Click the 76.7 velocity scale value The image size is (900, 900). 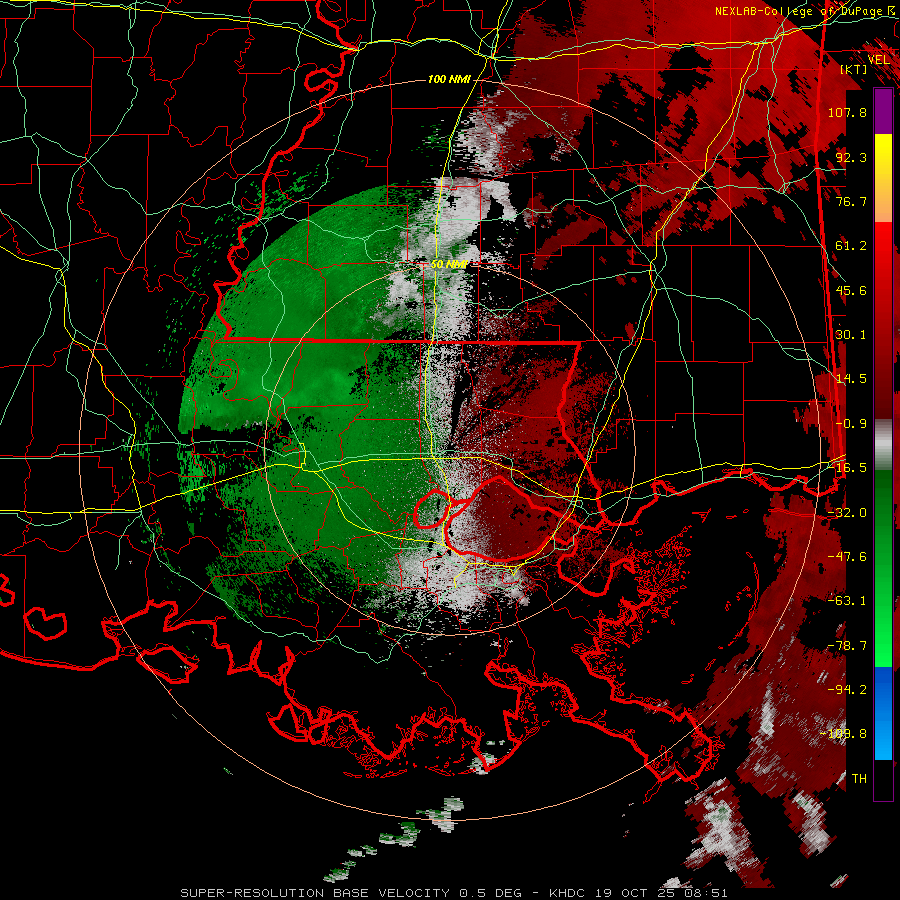(851, 201)
